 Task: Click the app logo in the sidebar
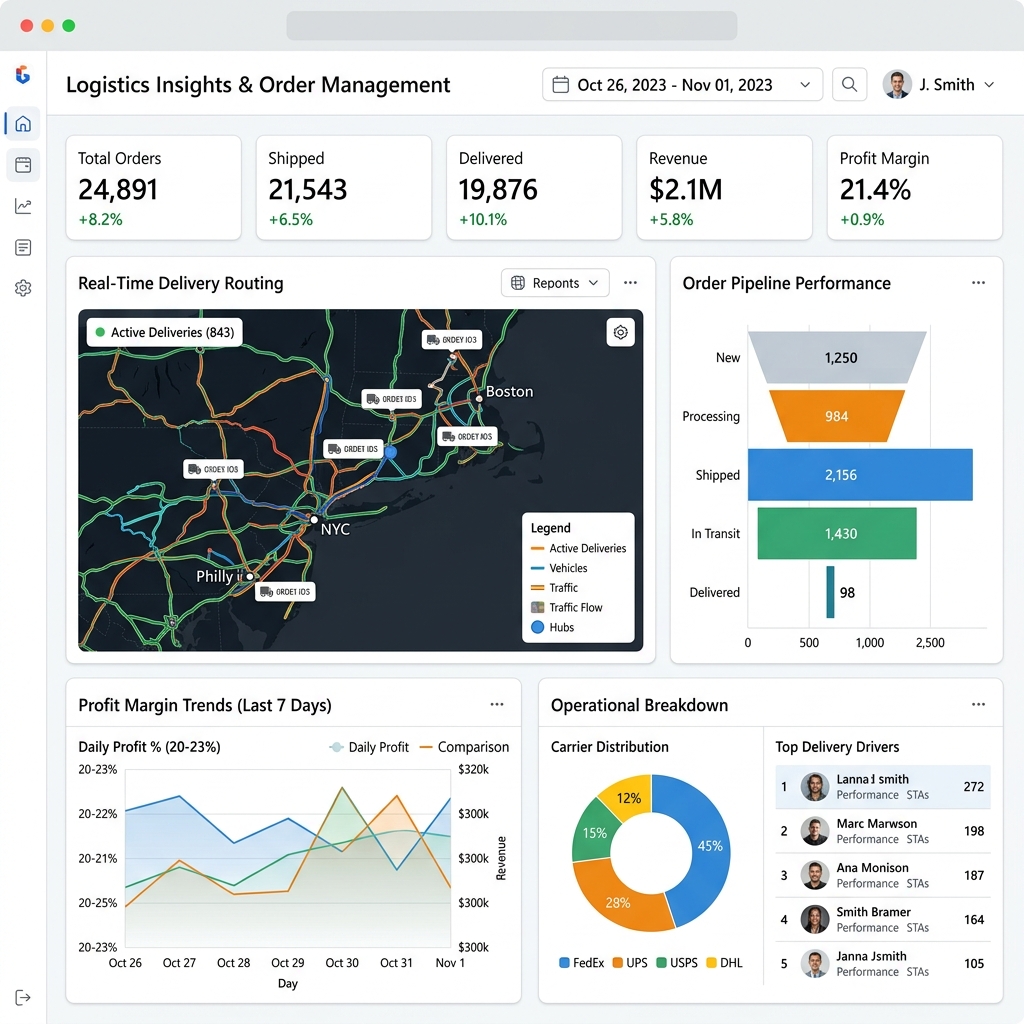pyautogui.click(x=23, y=74)
